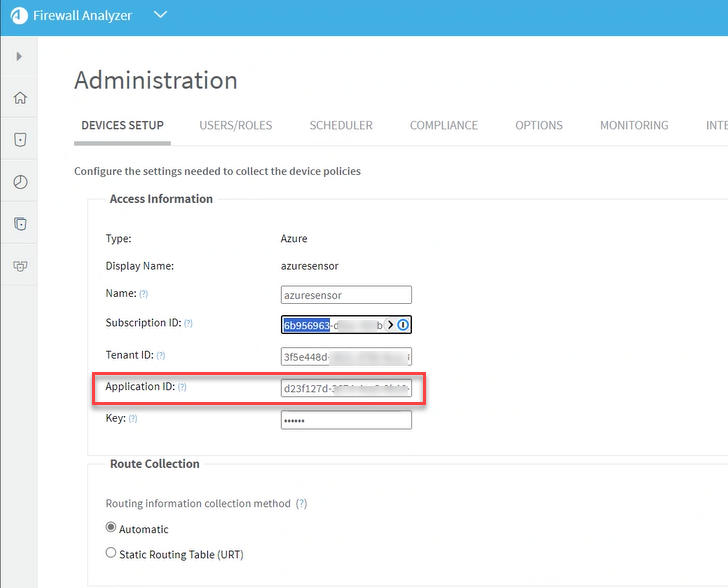Open the product switcher chevron dropdown
Viewport: 728px width, 588px height.
tap(161, 15)
